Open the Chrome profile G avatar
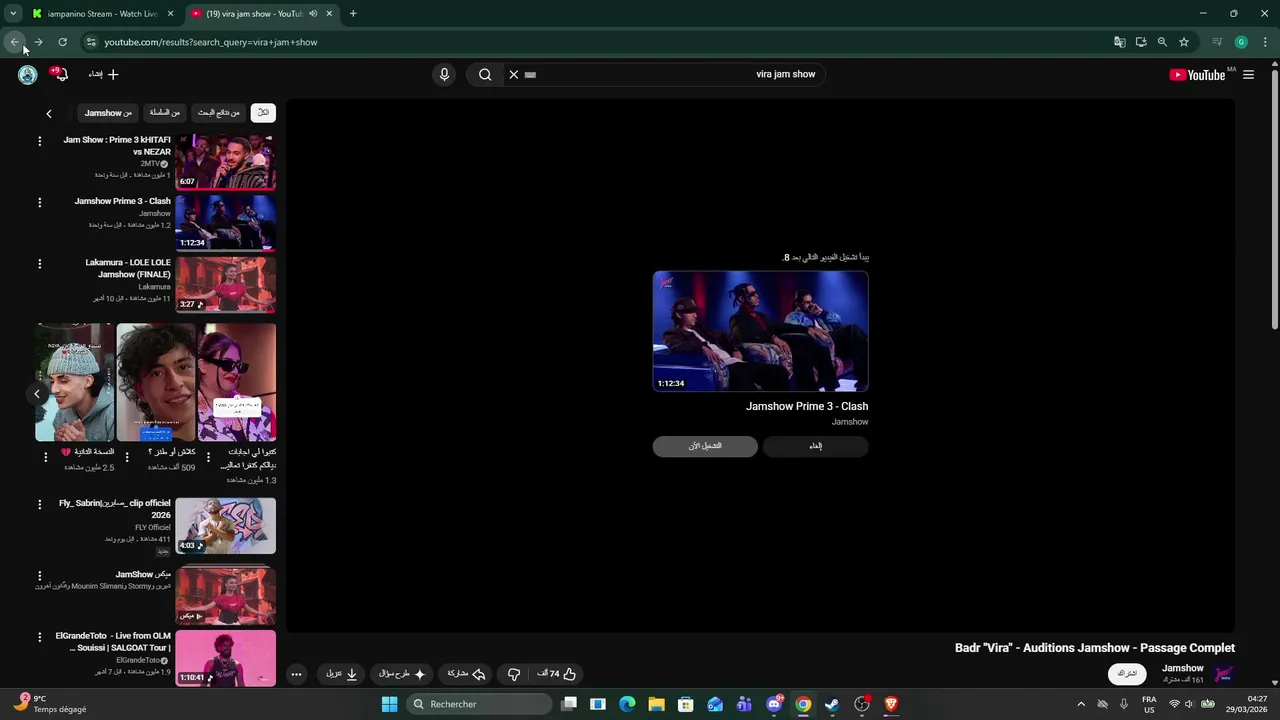The width and height of the screenshot is (1280, 720). (x=1241, y=42)
